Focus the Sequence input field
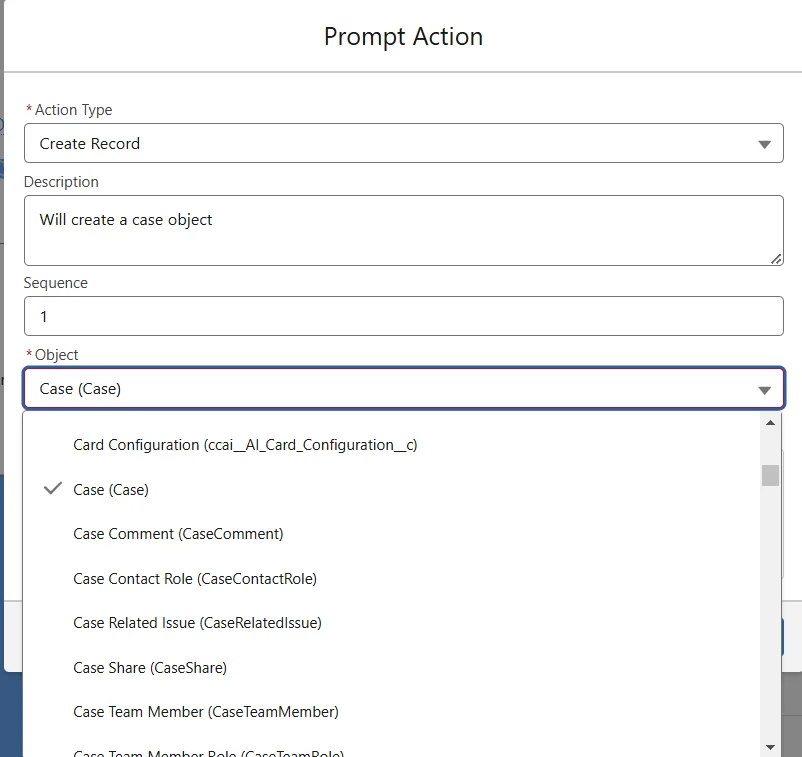The width and height of the screenshot is (802, 757). tap(403, 316)
